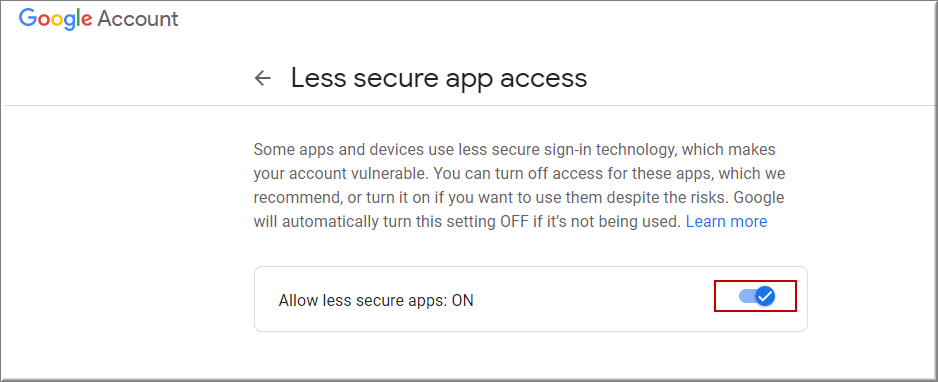Click the description line starting "Some apps and devices"
Image resolution: width=938 pixels, height=382 pixels.
tap(514, 149)
